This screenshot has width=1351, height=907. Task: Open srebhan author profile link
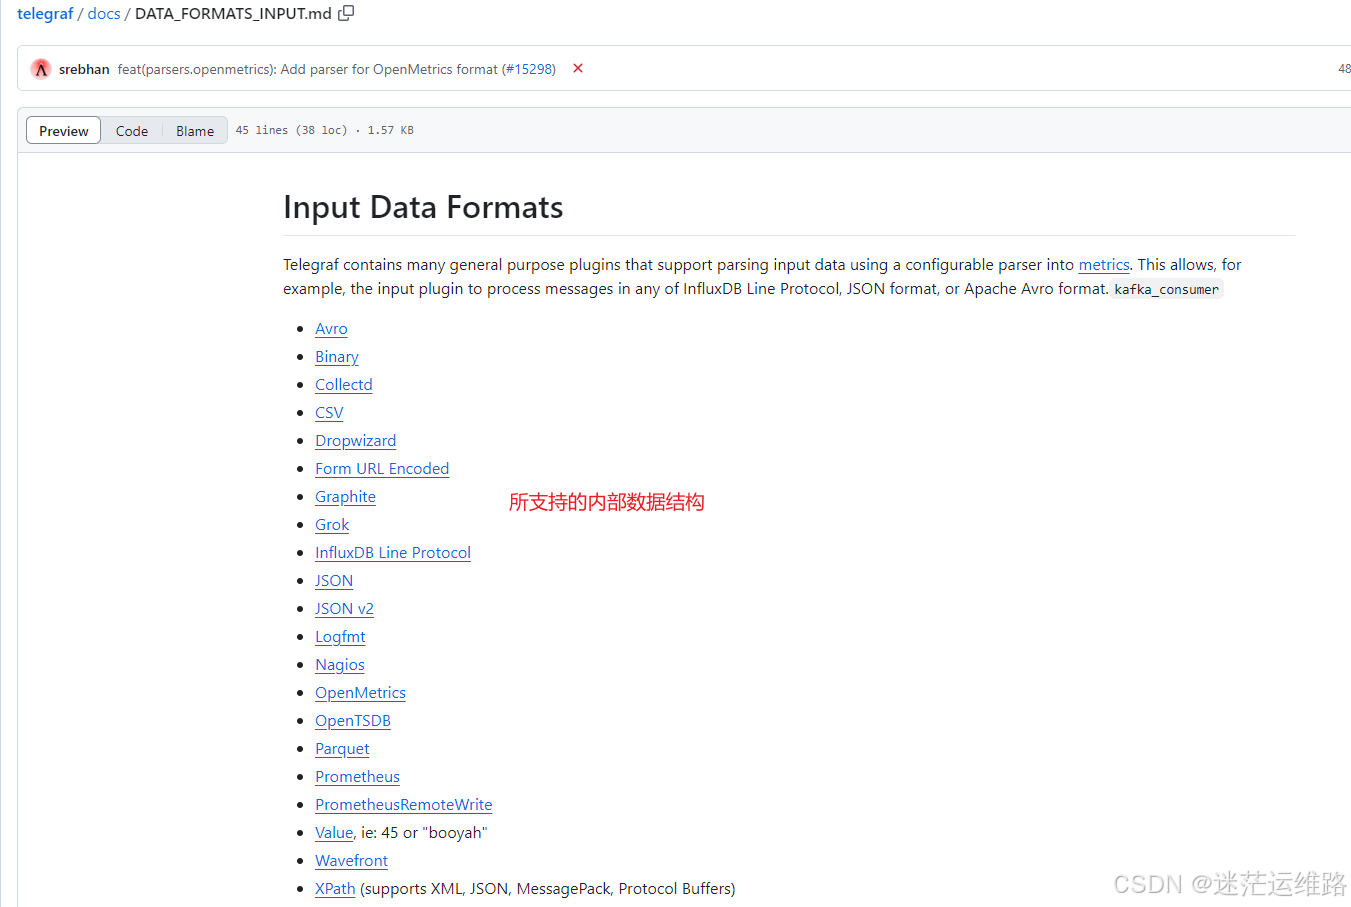point(84,69)
